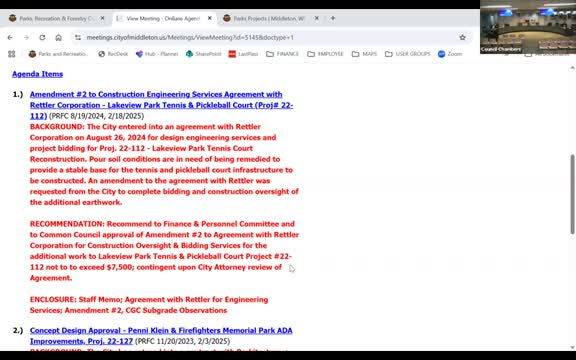Click the BACKGROUND paragraph text of item 1
The height and width of the screenshot is (360, 576).
164,164
